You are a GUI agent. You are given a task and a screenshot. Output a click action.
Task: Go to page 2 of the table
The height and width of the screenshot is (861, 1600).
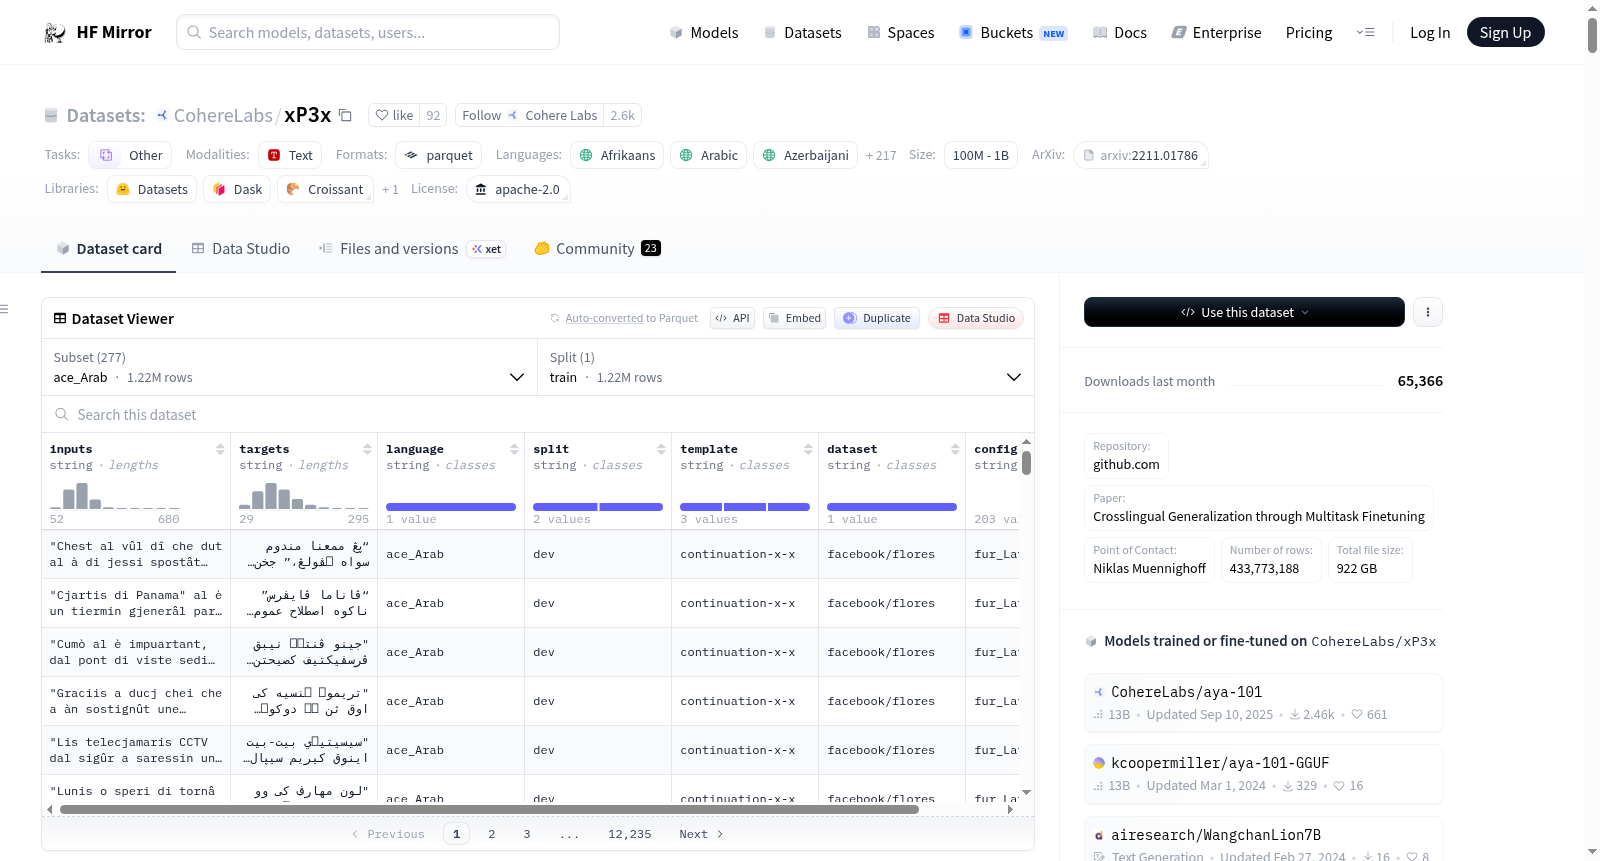(492, 834)
